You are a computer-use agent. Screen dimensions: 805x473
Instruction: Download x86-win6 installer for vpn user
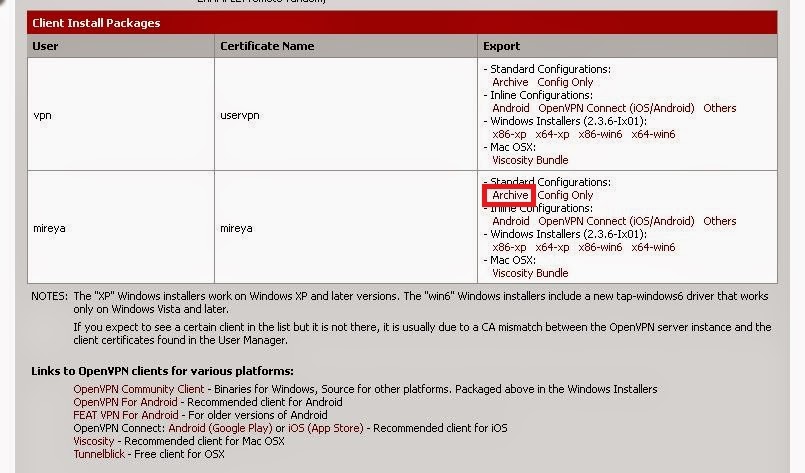tap(600, 135)
